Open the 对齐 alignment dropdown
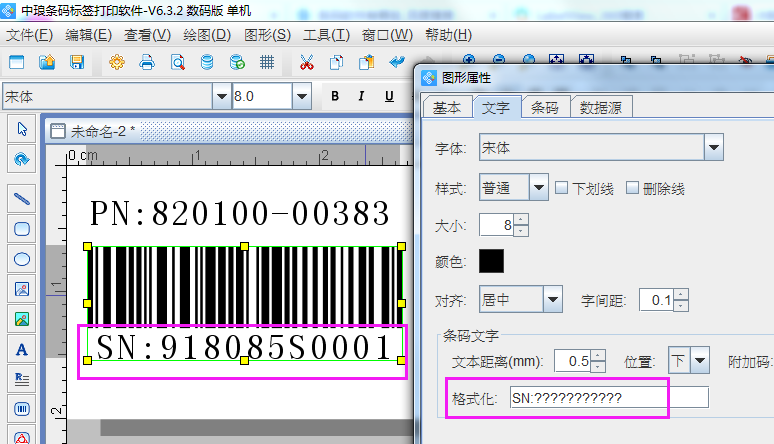Screen dimensions: 774x444 tap(553, 298)
